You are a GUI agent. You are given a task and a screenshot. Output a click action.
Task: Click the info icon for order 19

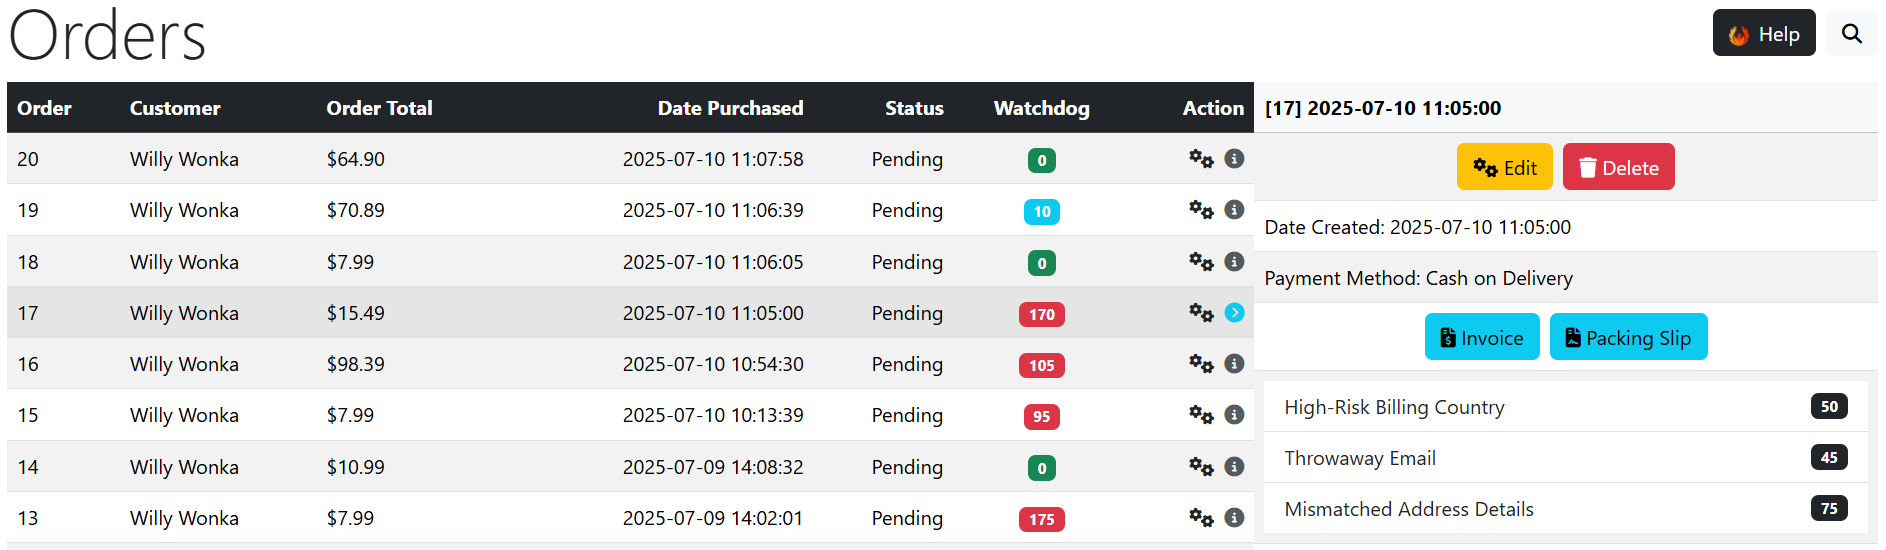coord(1234,210)
